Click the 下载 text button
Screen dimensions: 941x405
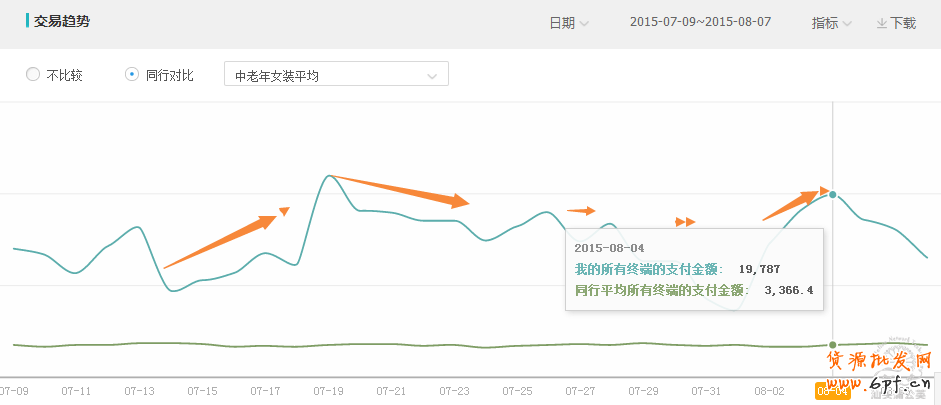pos(903,23)
